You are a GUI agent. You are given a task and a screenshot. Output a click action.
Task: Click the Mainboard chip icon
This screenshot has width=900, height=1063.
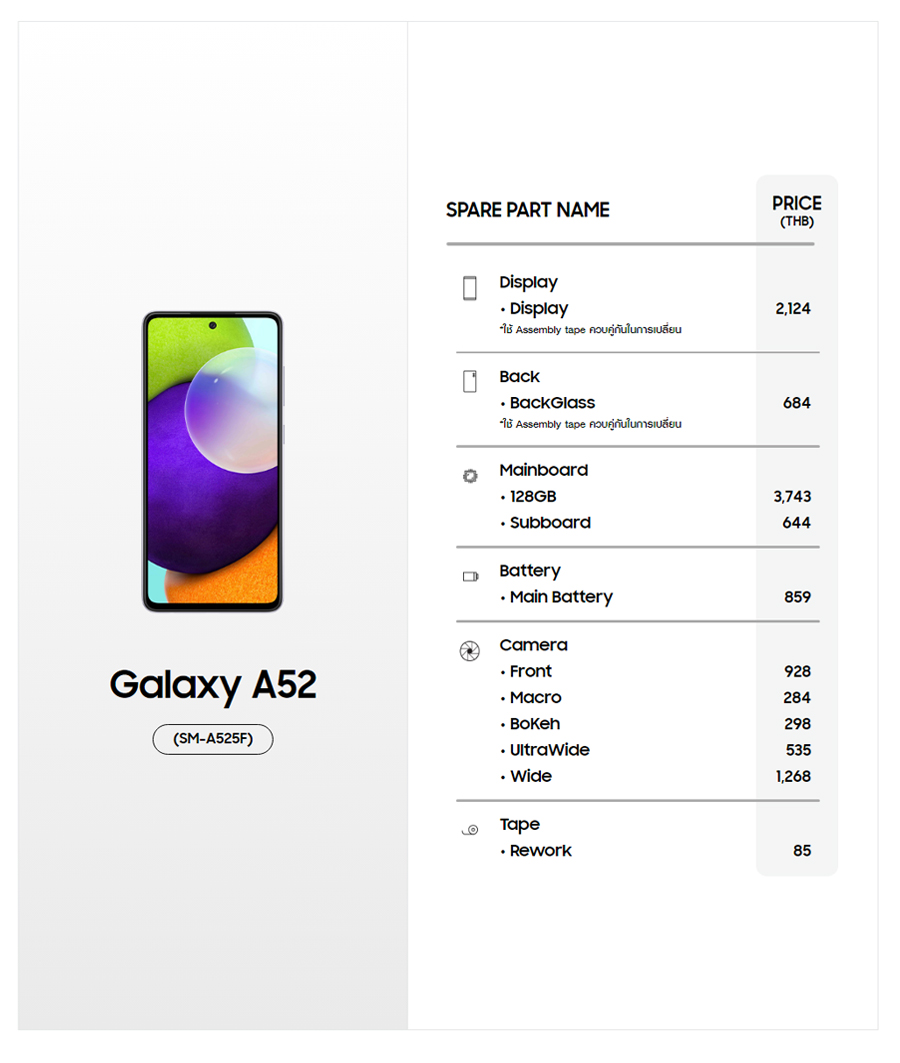point(470,476)
